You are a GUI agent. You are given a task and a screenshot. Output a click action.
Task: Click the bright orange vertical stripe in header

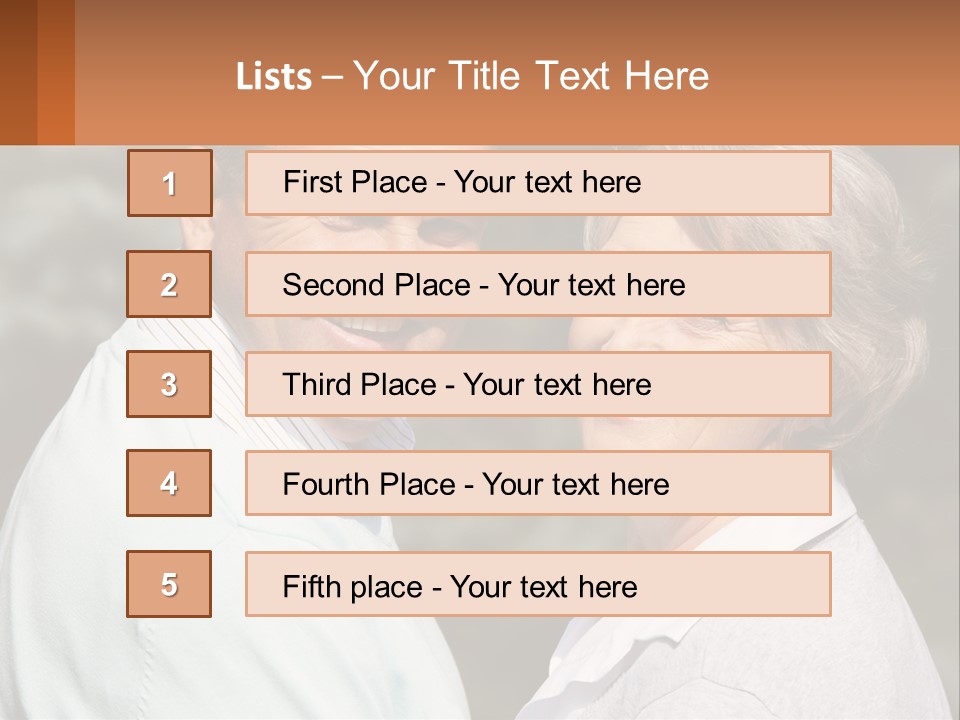56,72
